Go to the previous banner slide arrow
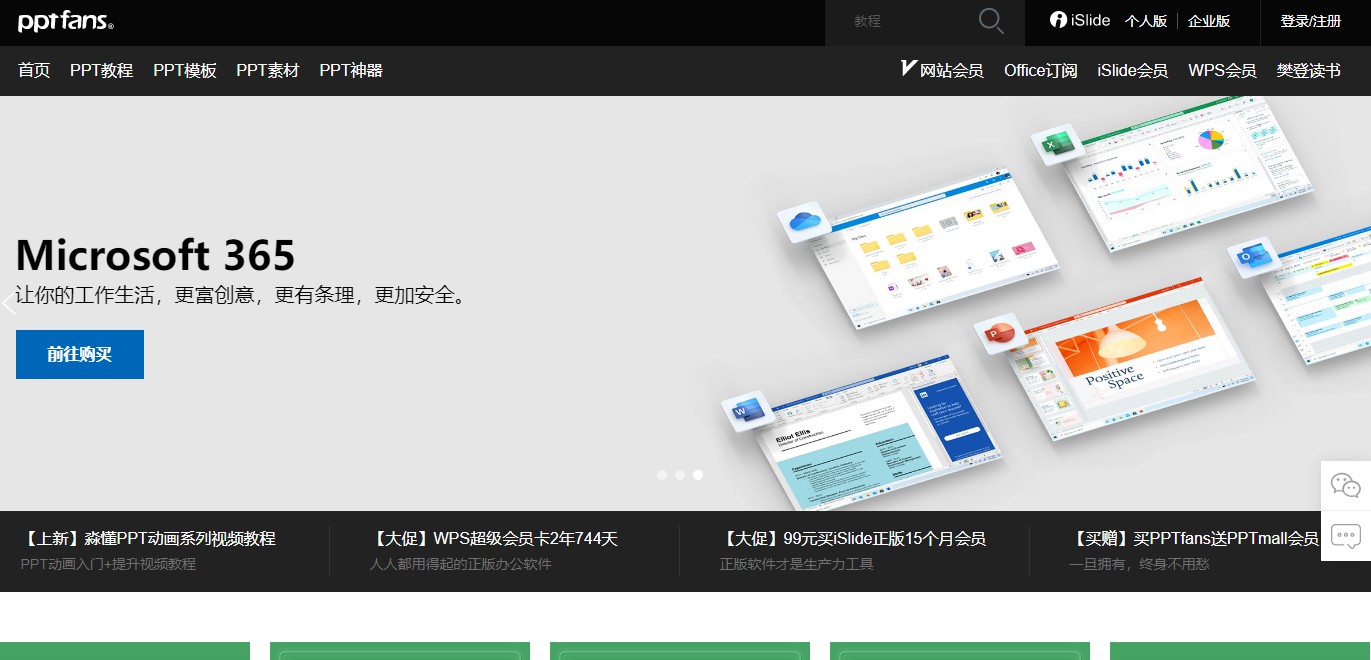Image resolution: width=1371 pixels, height=660 pixels. (x=10, y=302)
